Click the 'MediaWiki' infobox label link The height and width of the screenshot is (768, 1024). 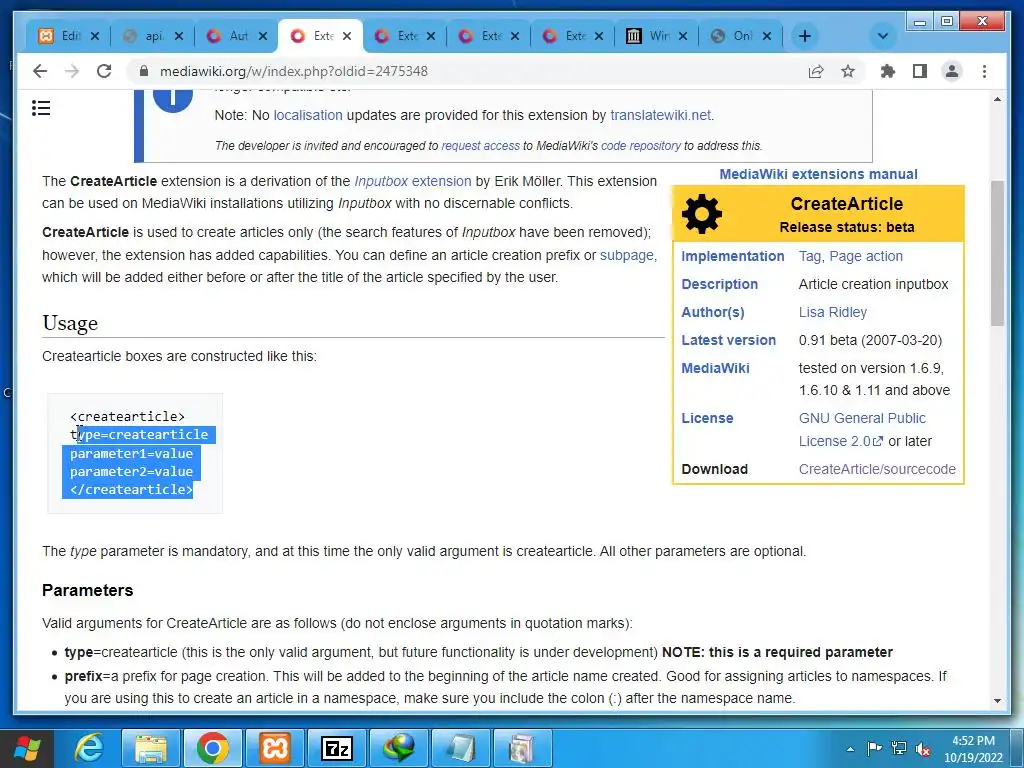coord(715,368)
